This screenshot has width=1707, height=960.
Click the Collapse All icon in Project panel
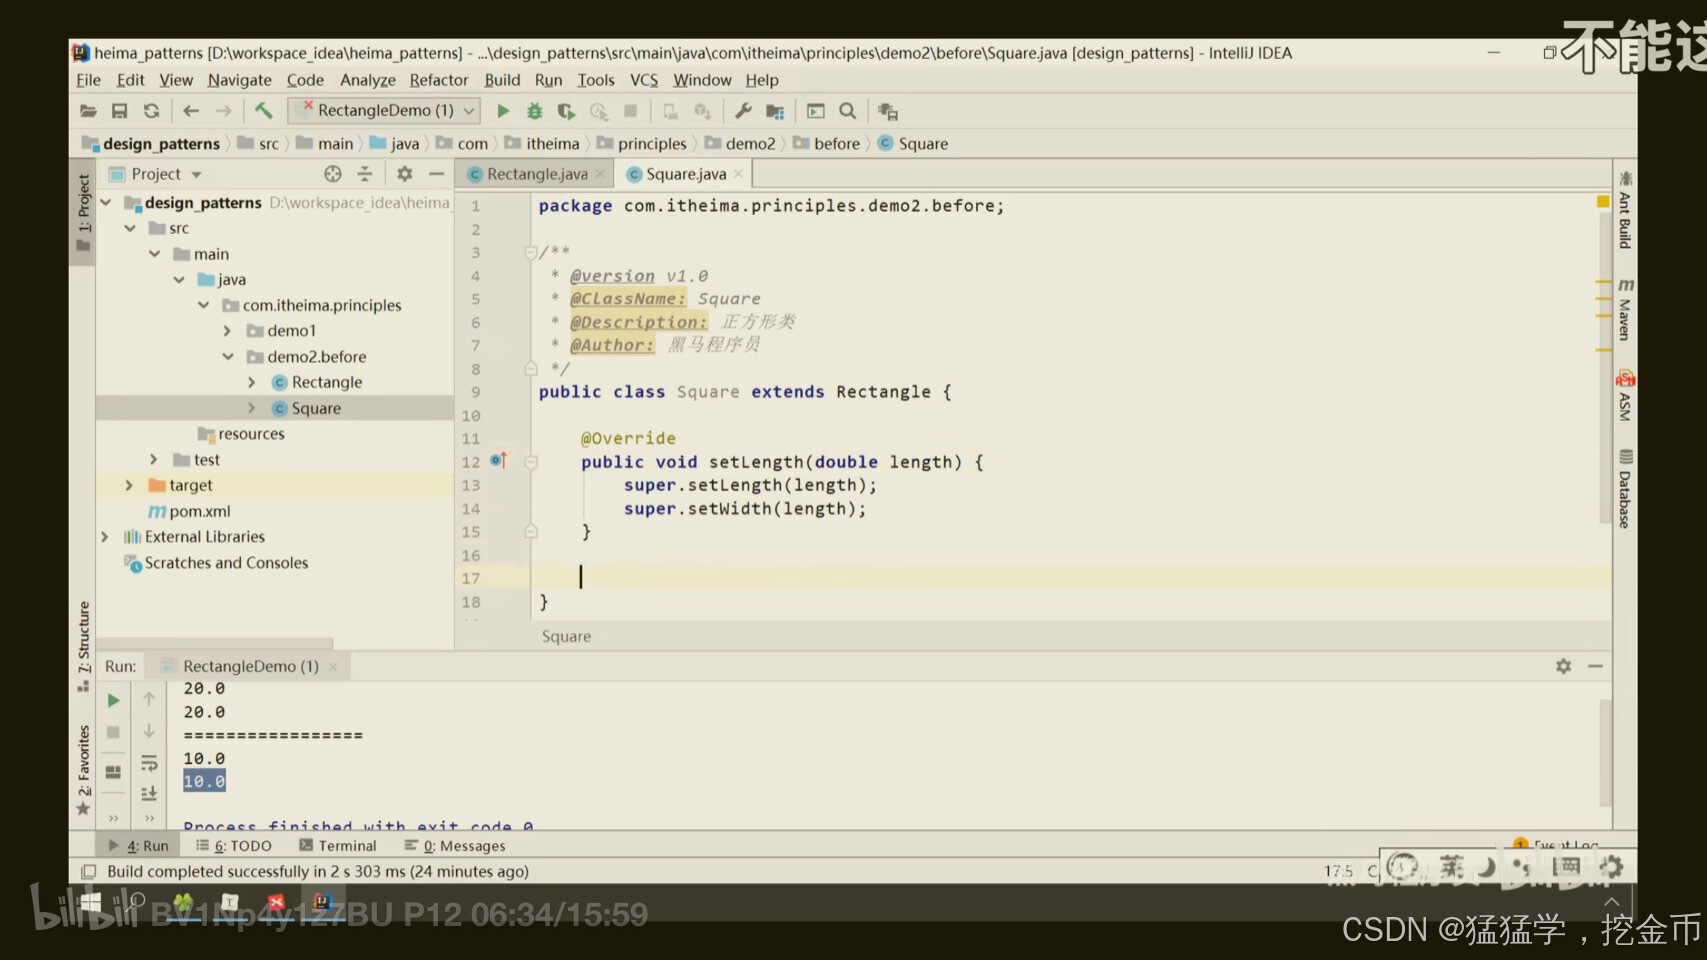point(365,174)
